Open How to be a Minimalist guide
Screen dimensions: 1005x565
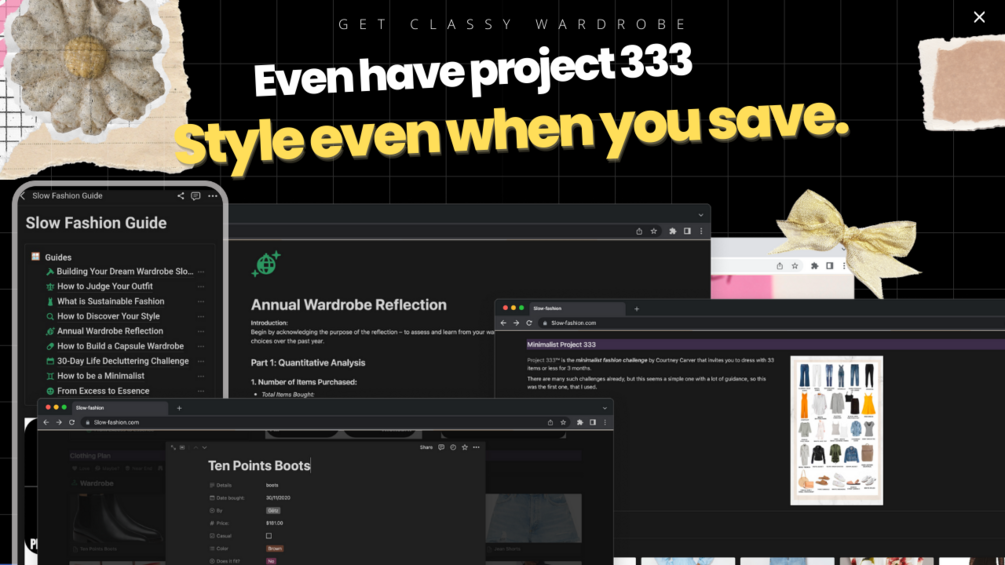[101, 376]
